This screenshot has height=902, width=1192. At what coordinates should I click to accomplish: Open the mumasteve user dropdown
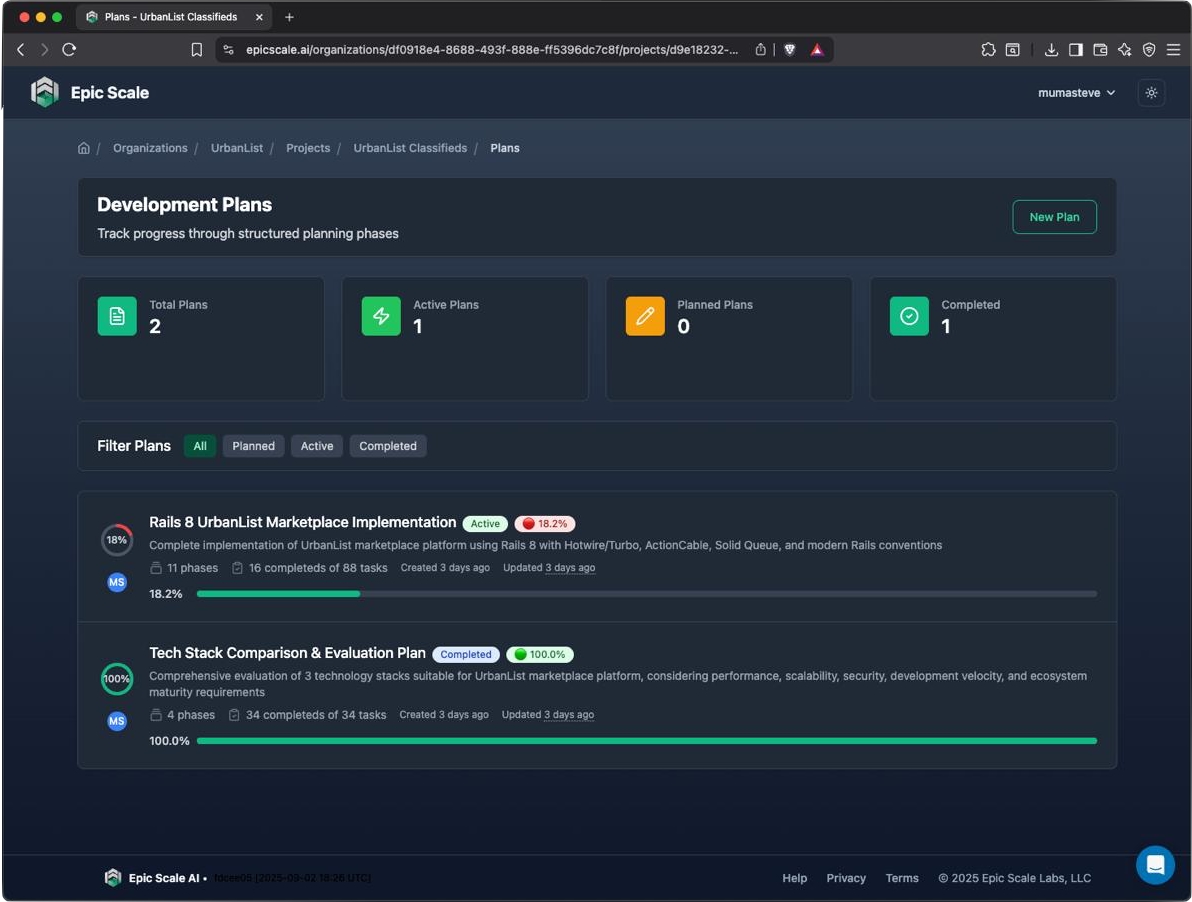pos(1076,93)
